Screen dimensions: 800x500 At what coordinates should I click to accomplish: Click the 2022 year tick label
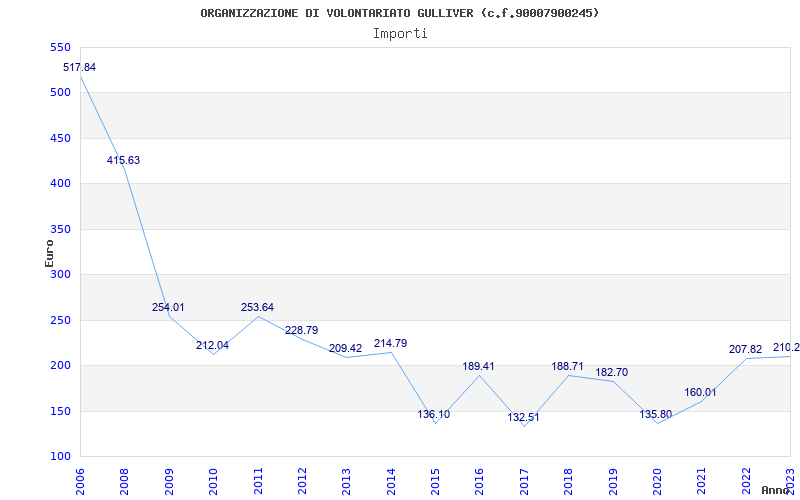coord(746,482)
